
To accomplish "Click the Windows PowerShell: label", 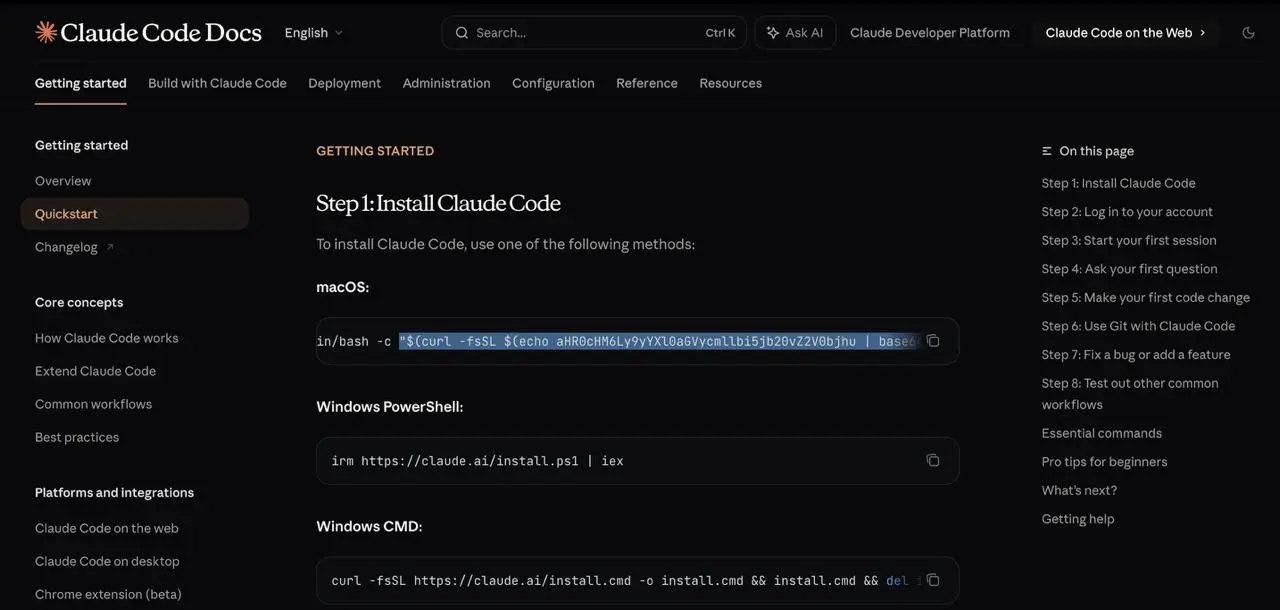I will point(389,407).
